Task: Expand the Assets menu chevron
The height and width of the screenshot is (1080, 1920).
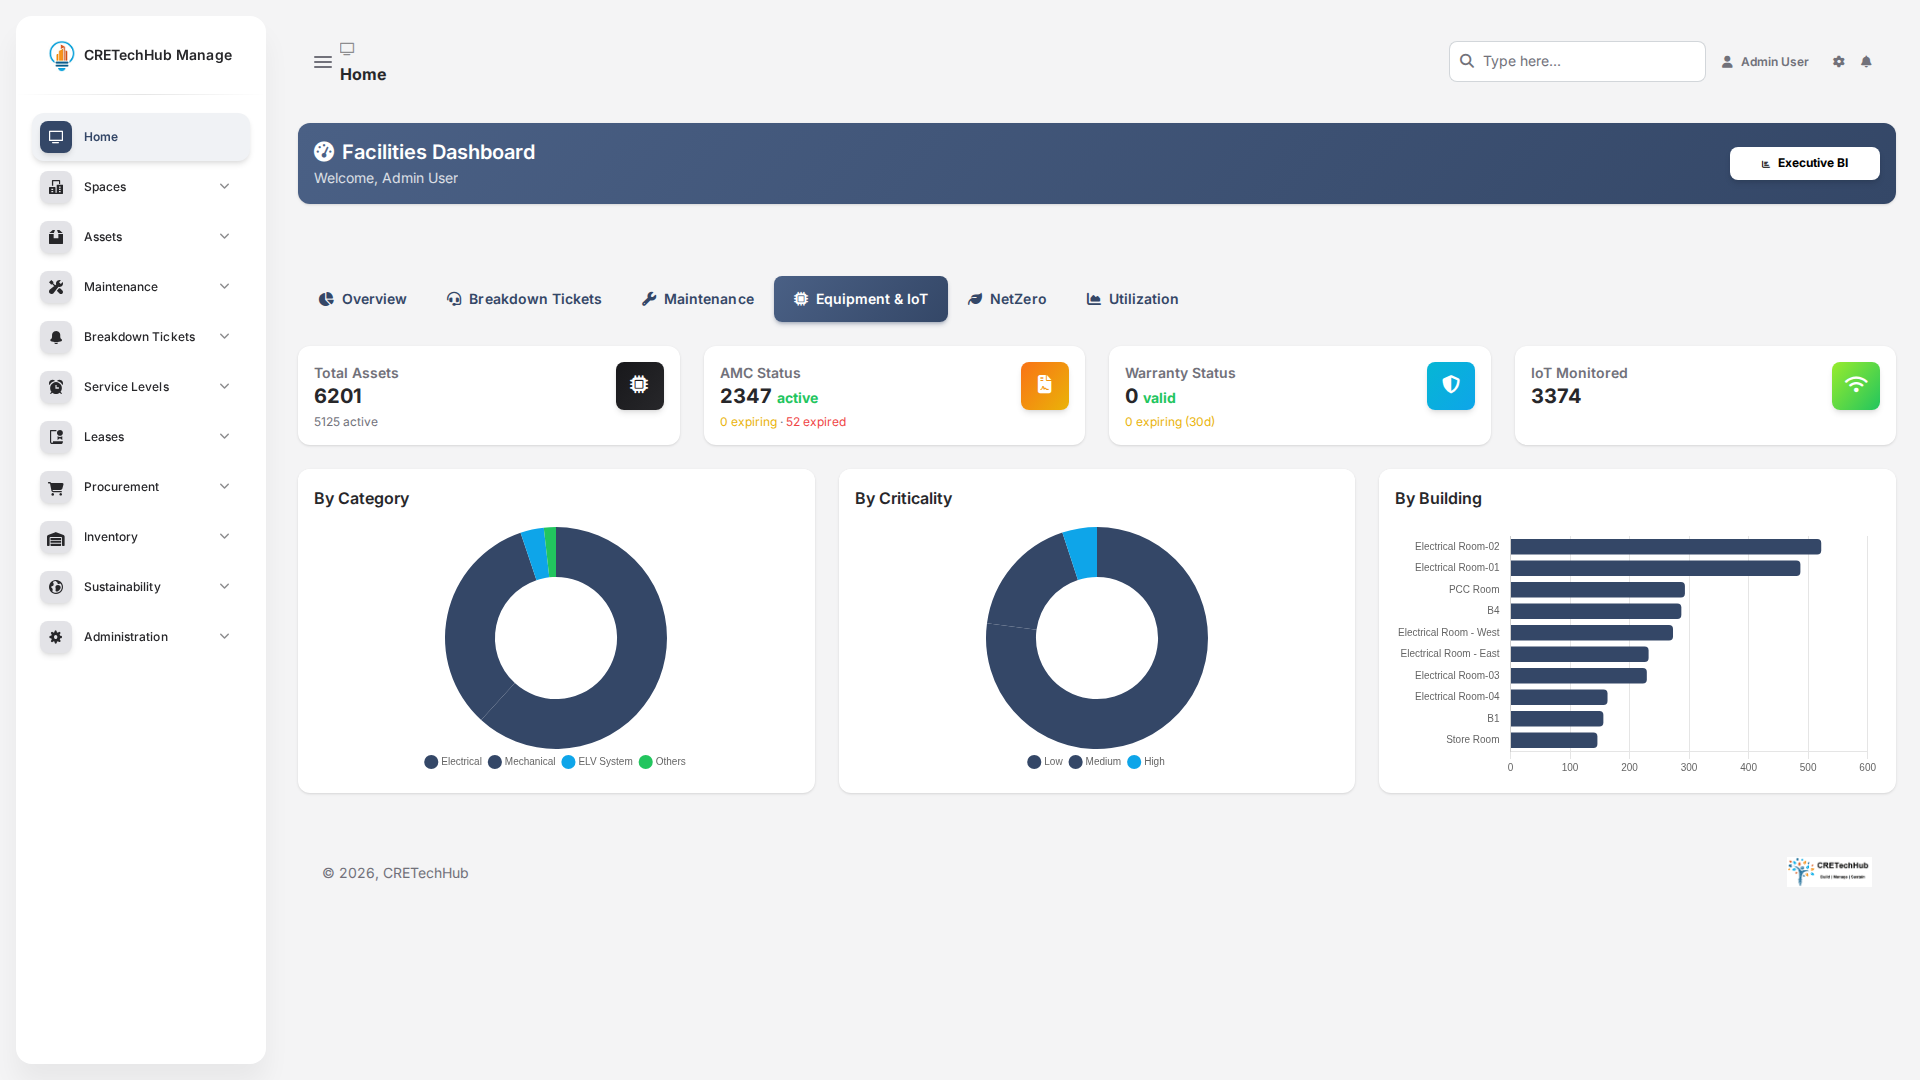Action: pyautogui.click(x=225, y=237)
